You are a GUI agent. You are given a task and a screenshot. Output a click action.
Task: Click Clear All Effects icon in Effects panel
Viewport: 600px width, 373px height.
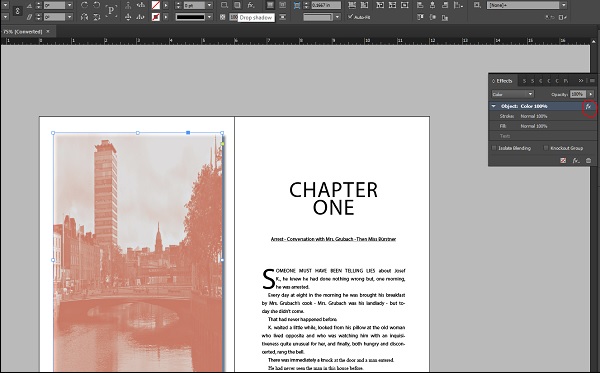tap(563, 161)
